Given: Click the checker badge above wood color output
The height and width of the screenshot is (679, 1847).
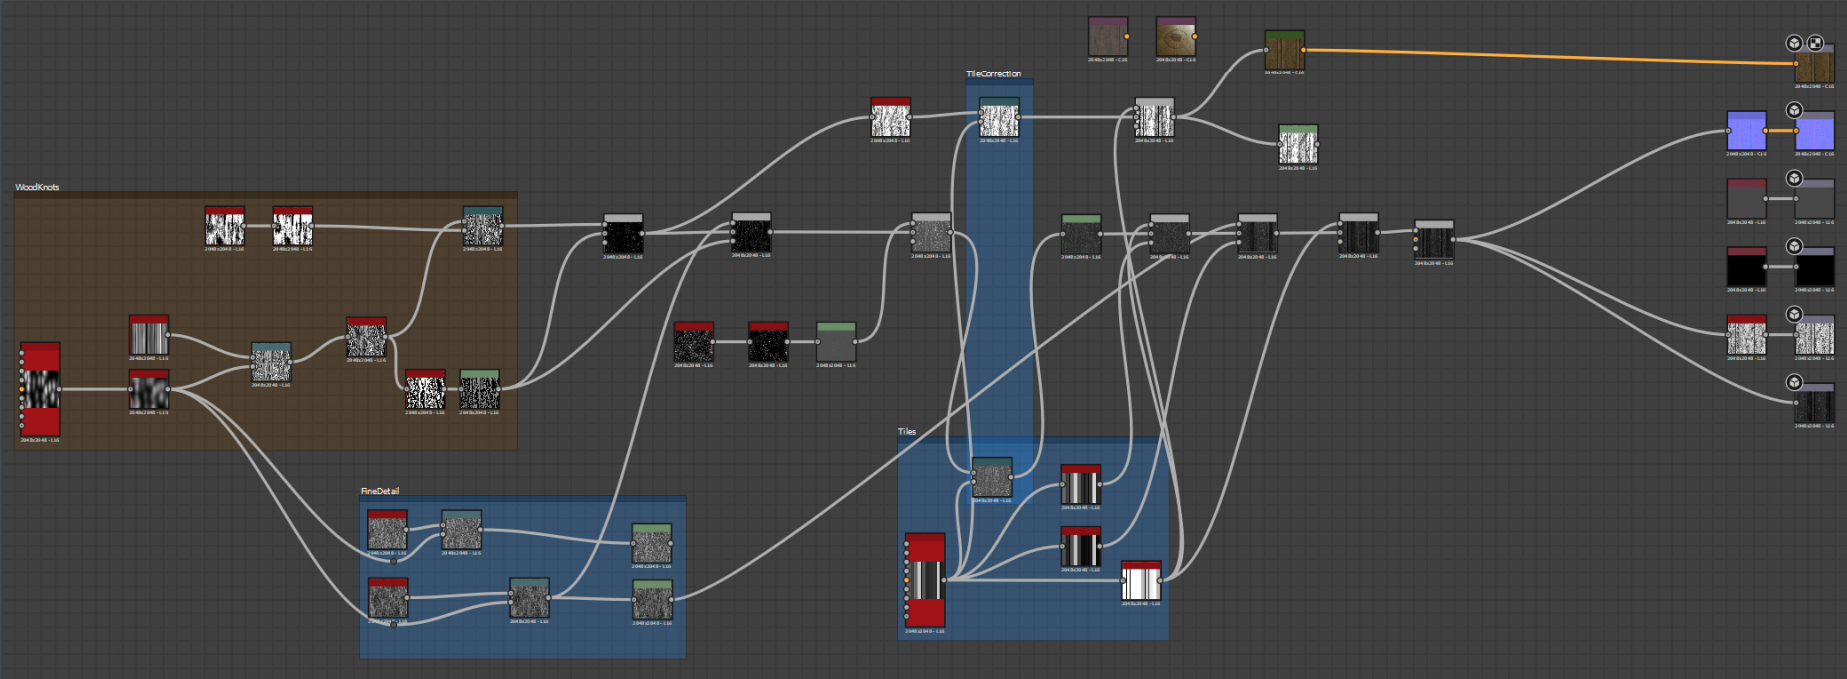Looking at the screenshot, I should tap(1815, 43).
